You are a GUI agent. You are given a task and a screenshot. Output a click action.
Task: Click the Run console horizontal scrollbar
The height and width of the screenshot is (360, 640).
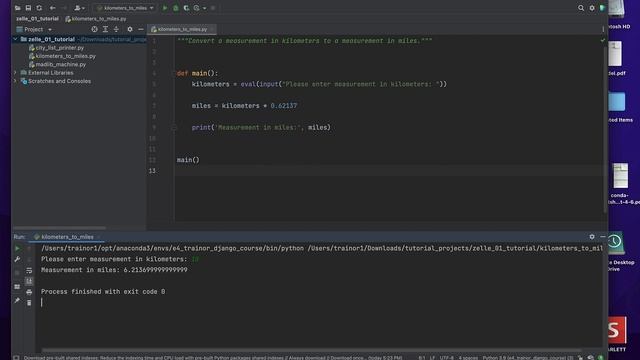tap(311, 350)
